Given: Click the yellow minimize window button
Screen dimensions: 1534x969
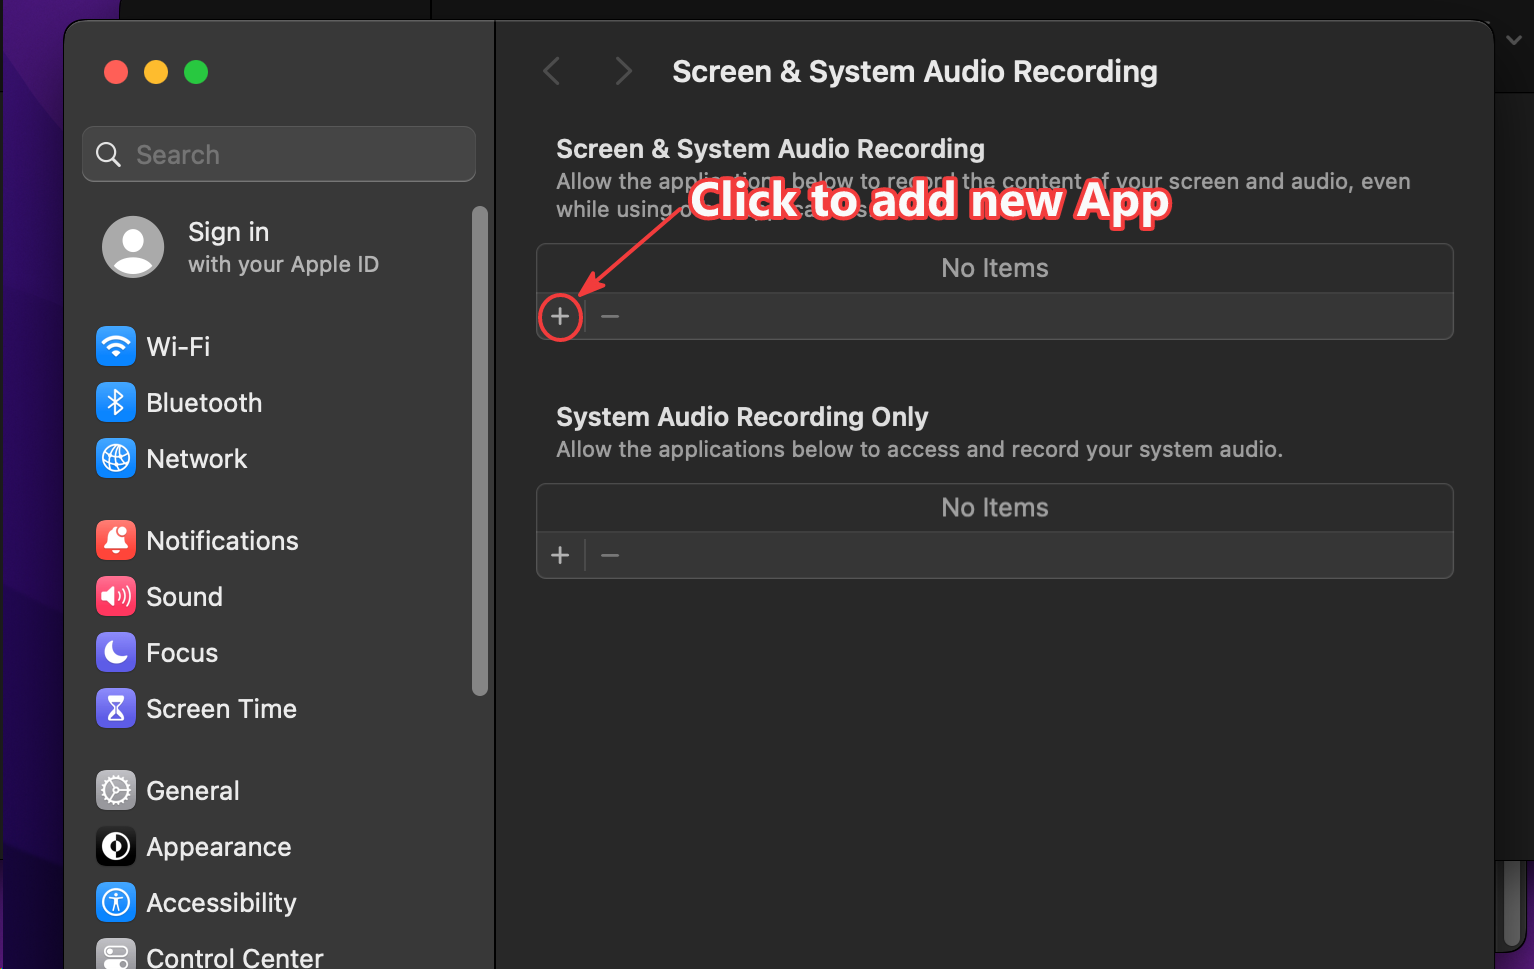Looking at the screenshot, I should coord(156,72).
